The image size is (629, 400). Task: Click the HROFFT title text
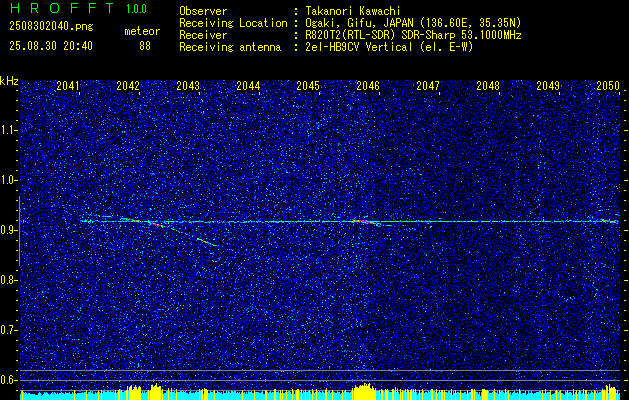pyautogui.click(x=61, y=9)
